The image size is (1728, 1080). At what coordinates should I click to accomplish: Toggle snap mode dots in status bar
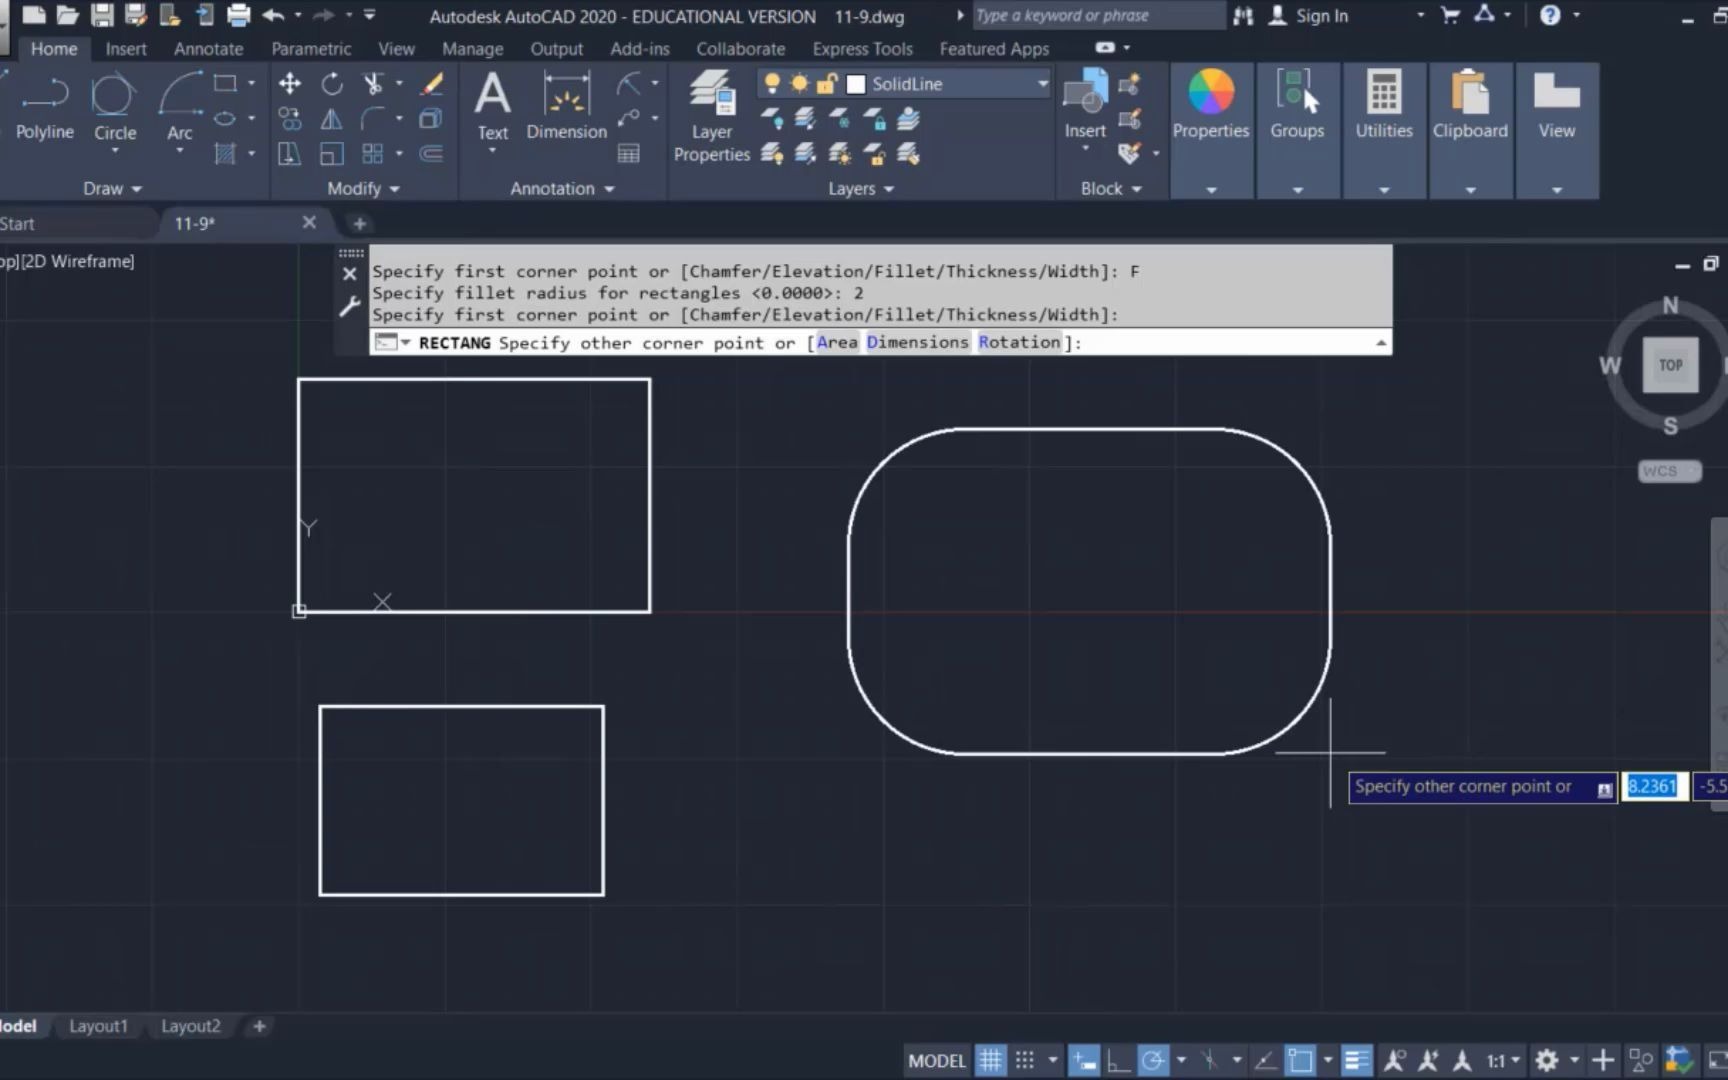pos(1025,1060)
